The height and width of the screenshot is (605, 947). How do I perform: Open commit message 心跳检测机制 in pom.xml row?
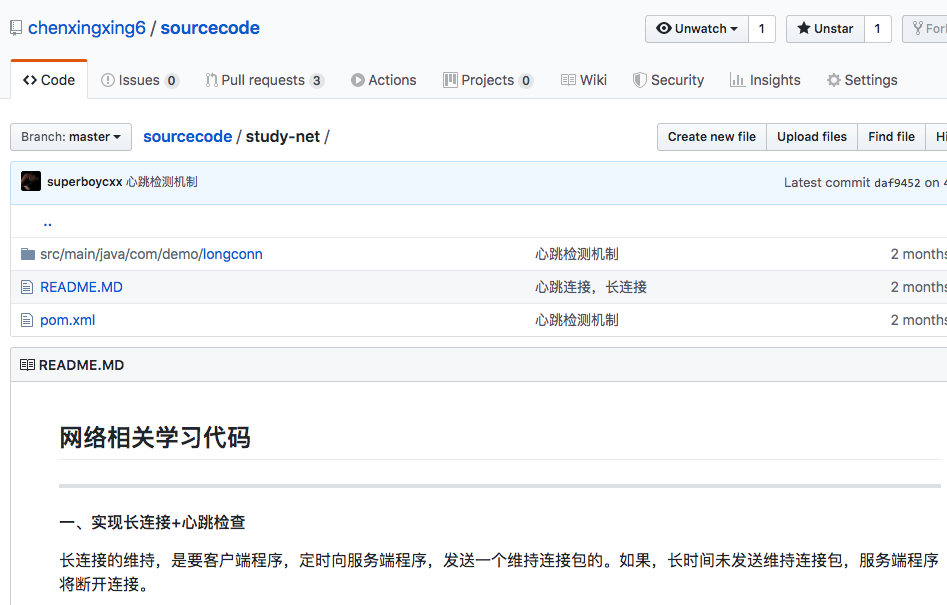(577, 320)
